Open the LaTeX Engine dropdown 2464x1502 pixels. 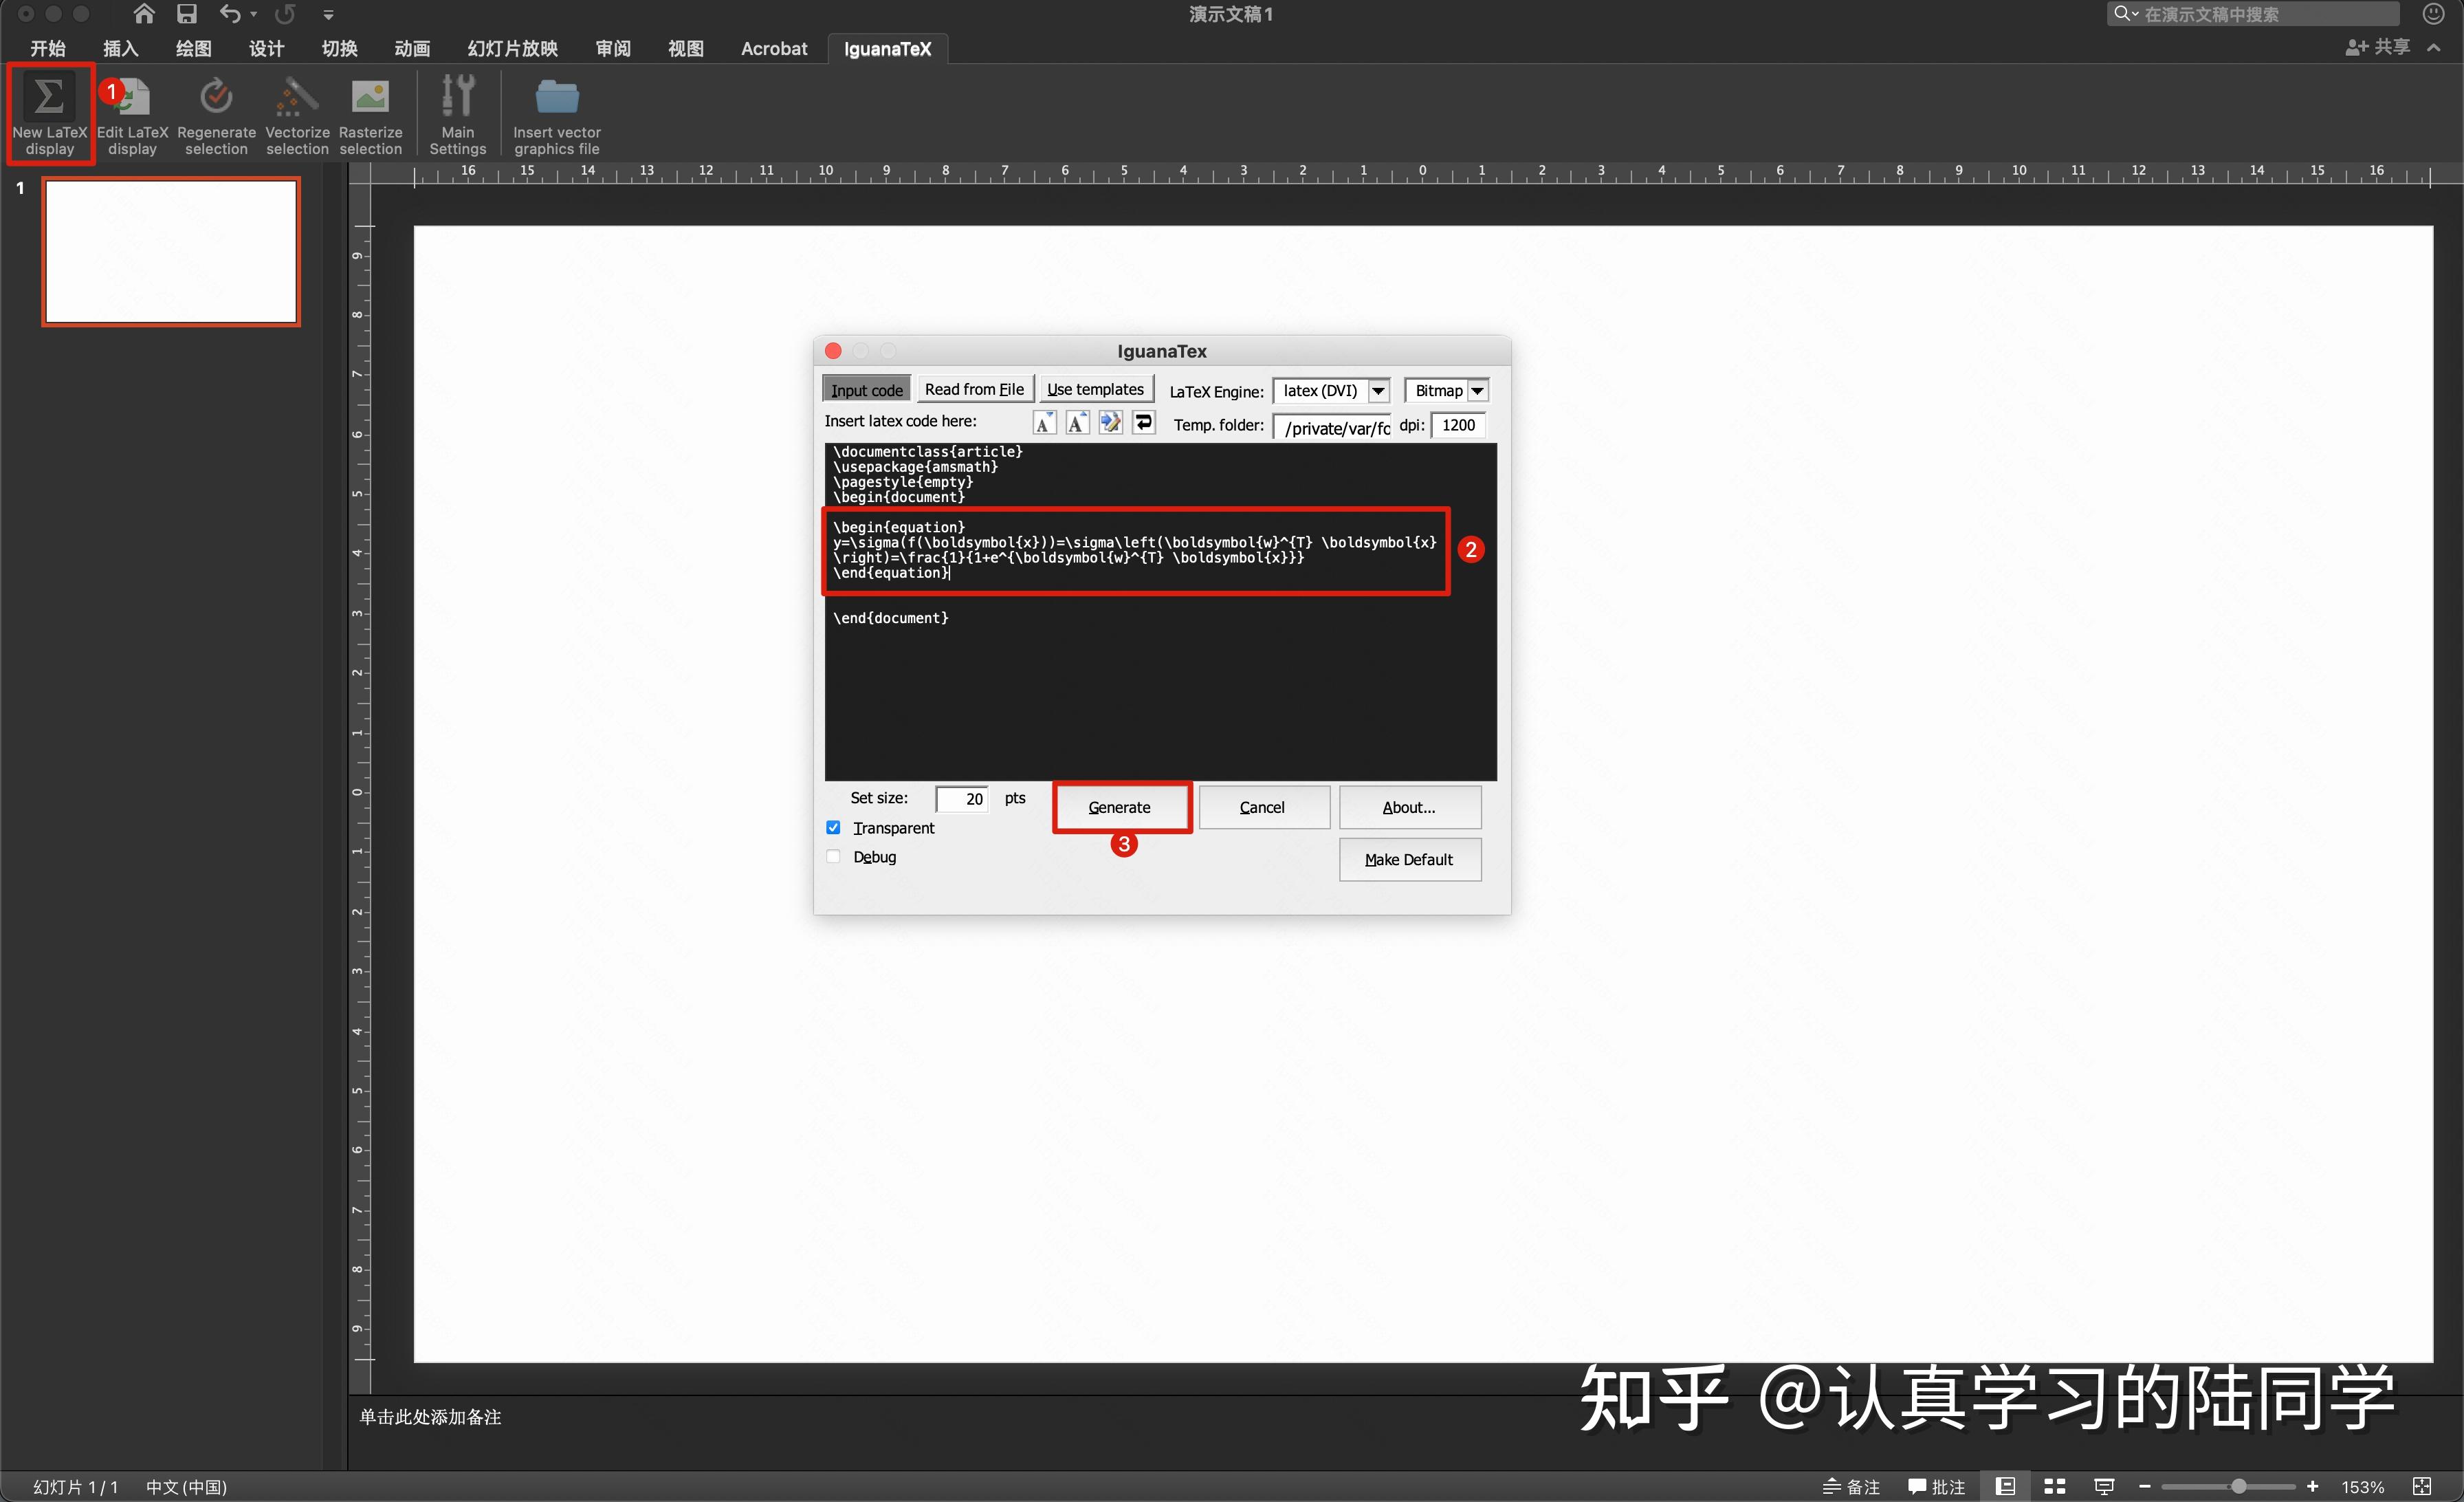point(1379,390)
